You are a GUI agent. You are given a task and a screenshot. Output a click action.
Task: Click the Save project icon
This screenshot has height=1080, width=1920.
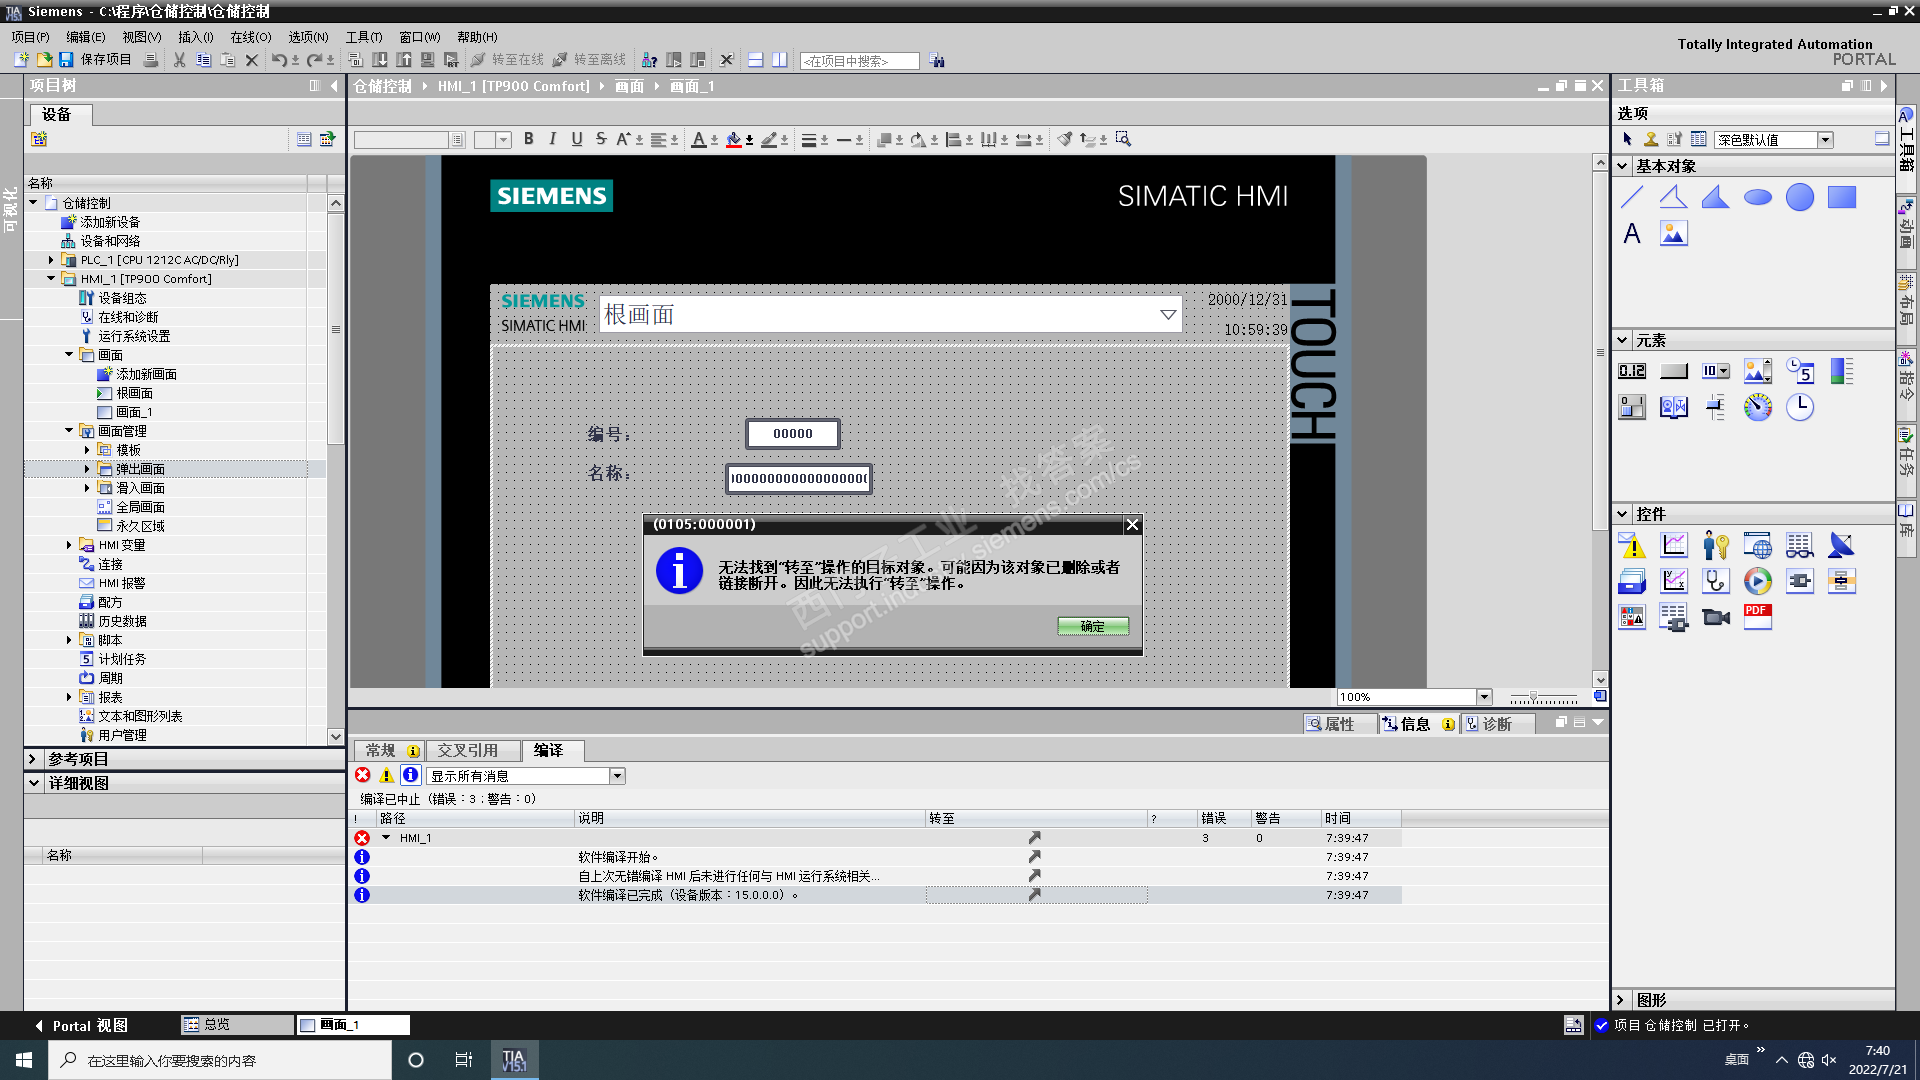click(65, 60)
